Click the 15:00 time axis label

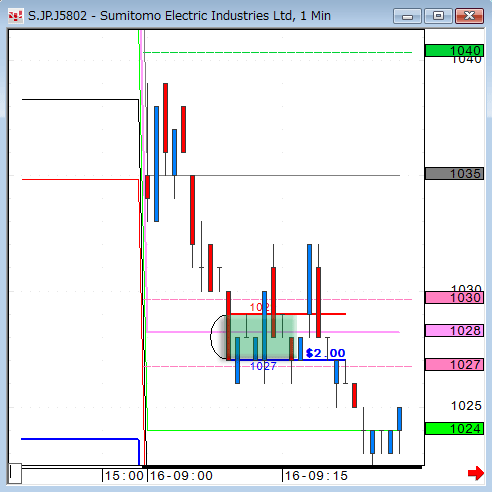coord(124,476)
